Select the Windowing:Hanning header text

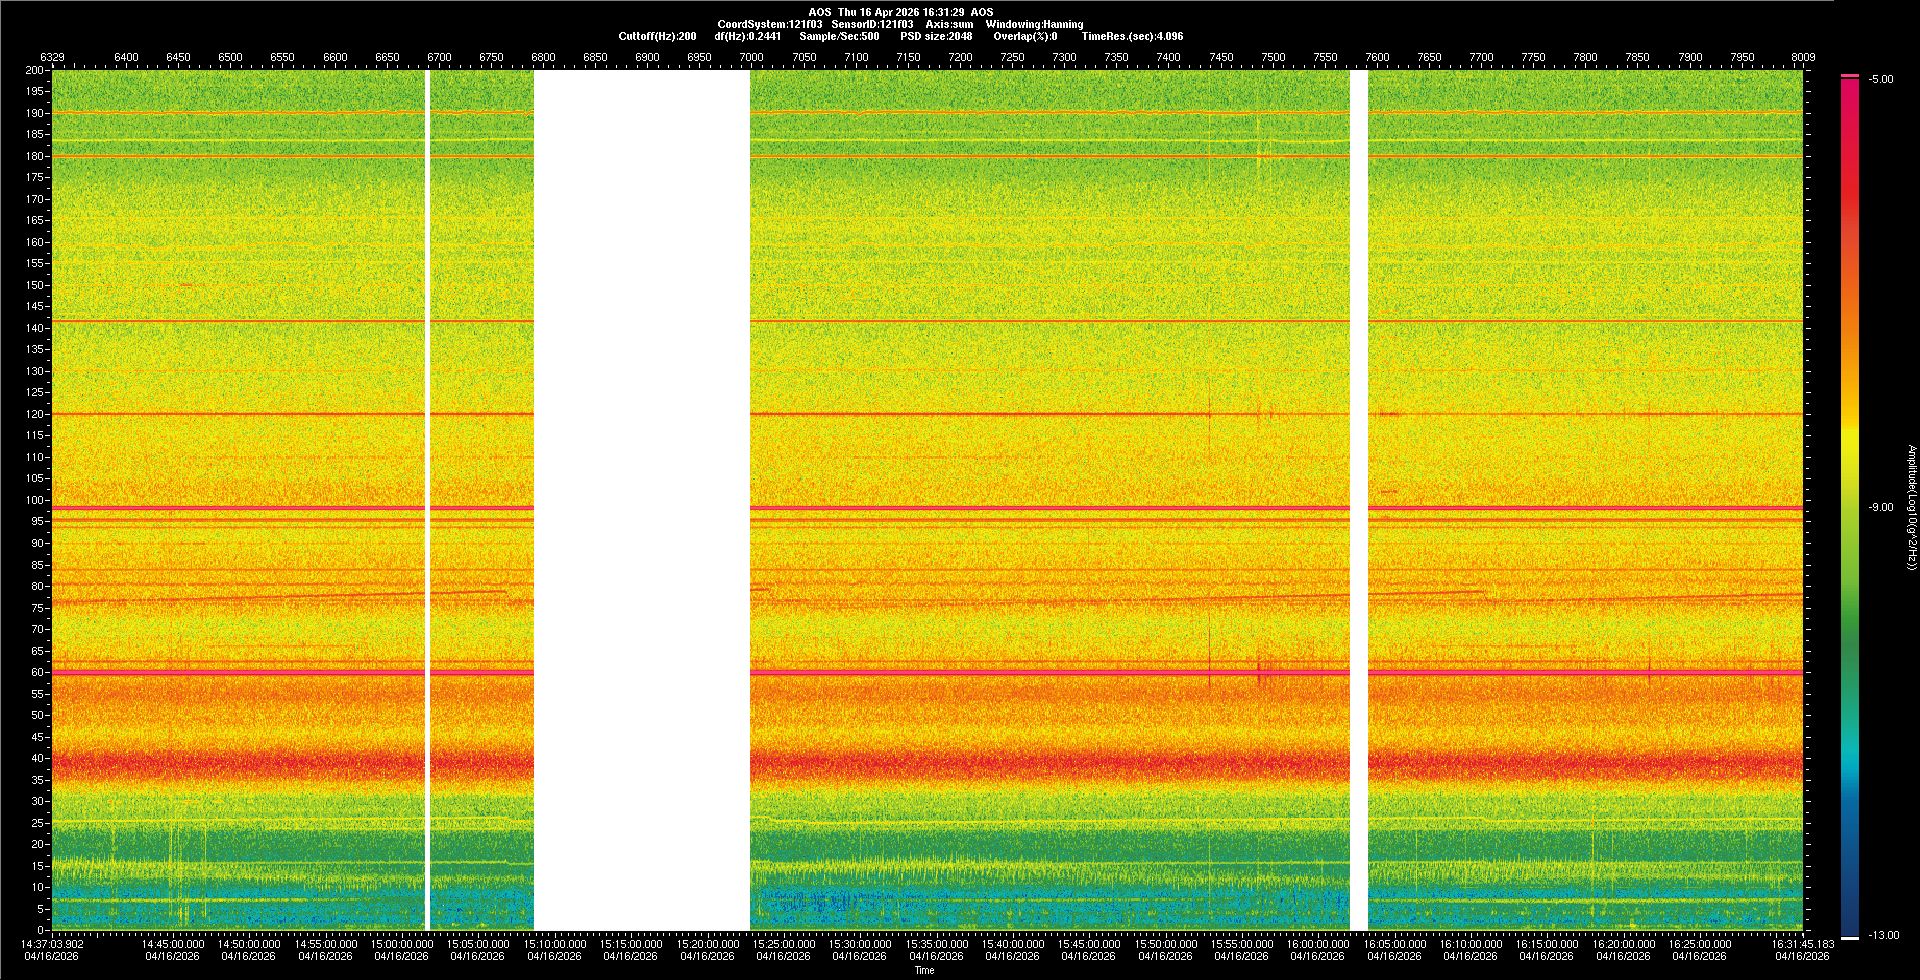point(1034,24)
